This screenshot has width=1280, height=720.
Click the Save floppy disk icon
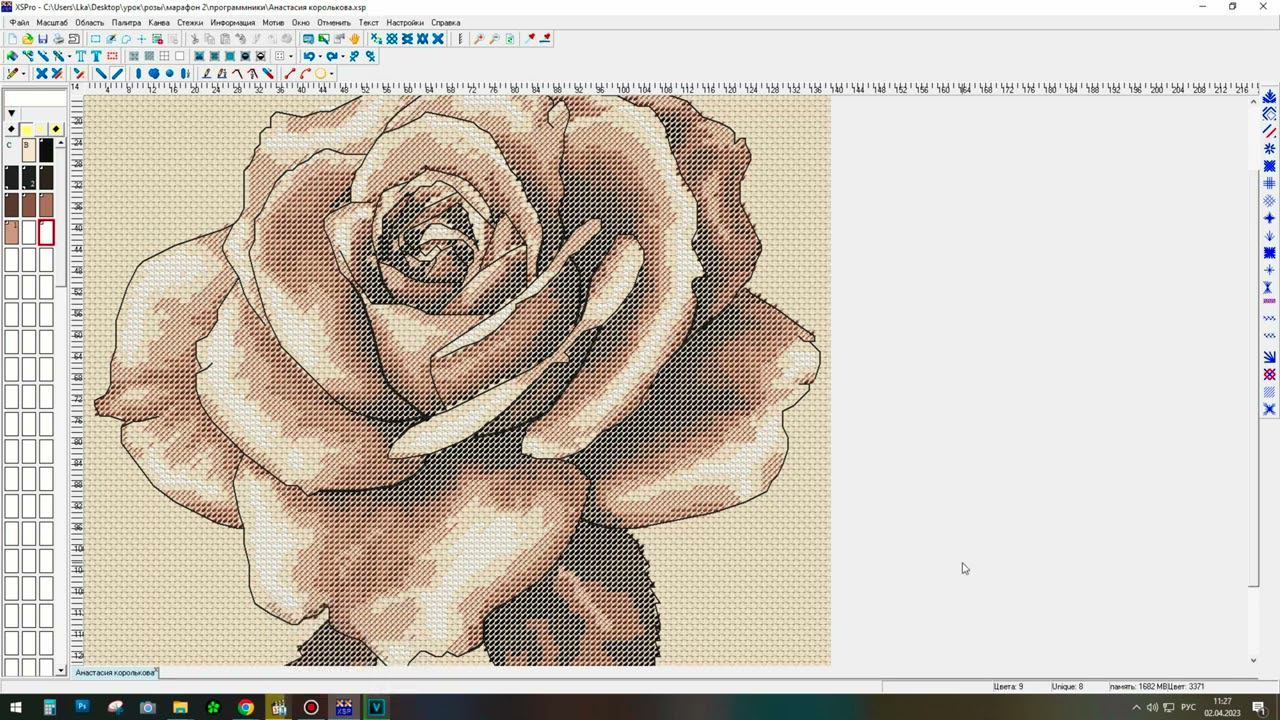[x=42, y=39]
